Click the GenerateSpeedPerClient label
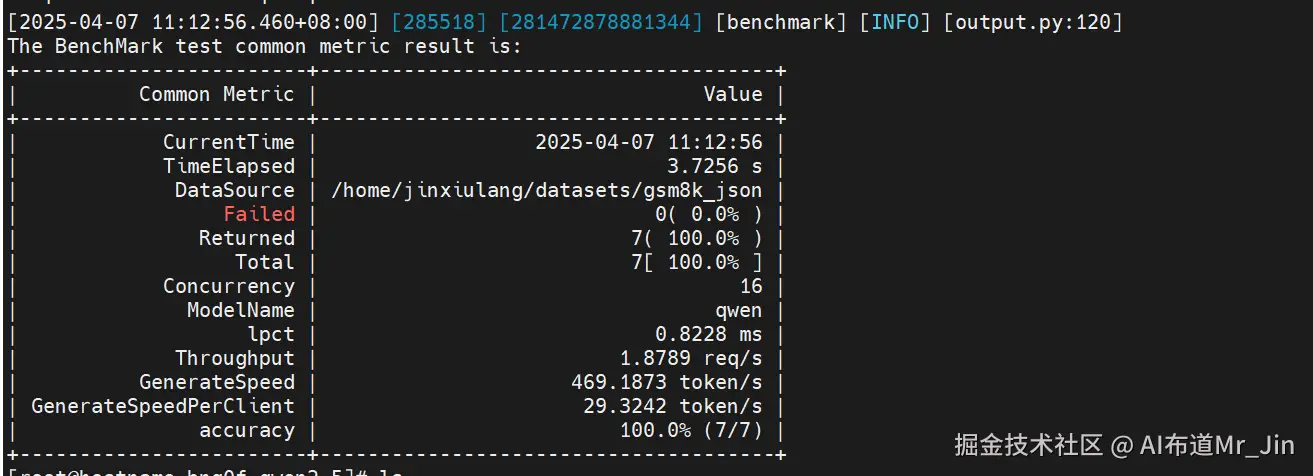This screenshot has width=1313, height=476. pyautogui.click(x=163, y=406)
